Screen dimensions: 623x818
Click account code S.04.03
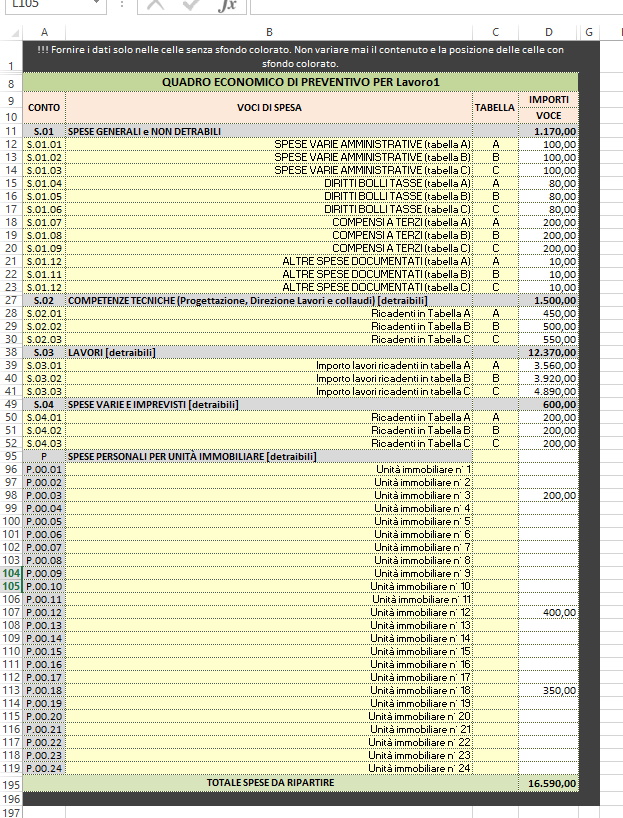click(x=44, y=443)
